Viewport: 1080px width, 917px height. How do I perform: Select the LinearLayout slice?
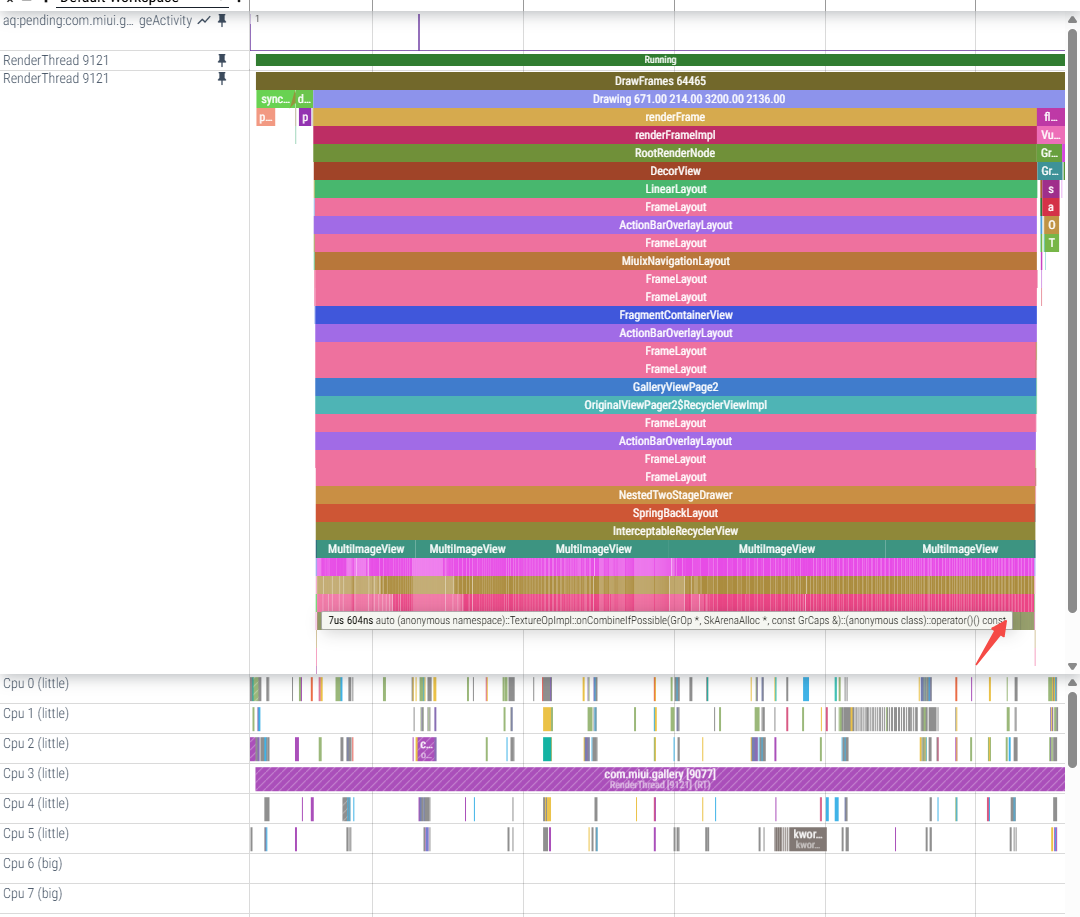pyautogui.click(x=676, y=189)
